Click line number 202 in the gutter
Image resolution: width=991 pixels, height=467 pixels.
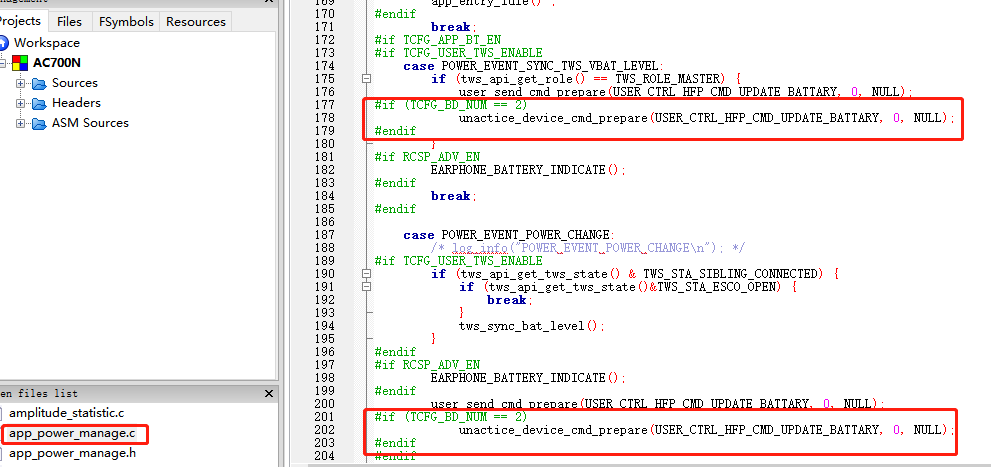(324, 430)
